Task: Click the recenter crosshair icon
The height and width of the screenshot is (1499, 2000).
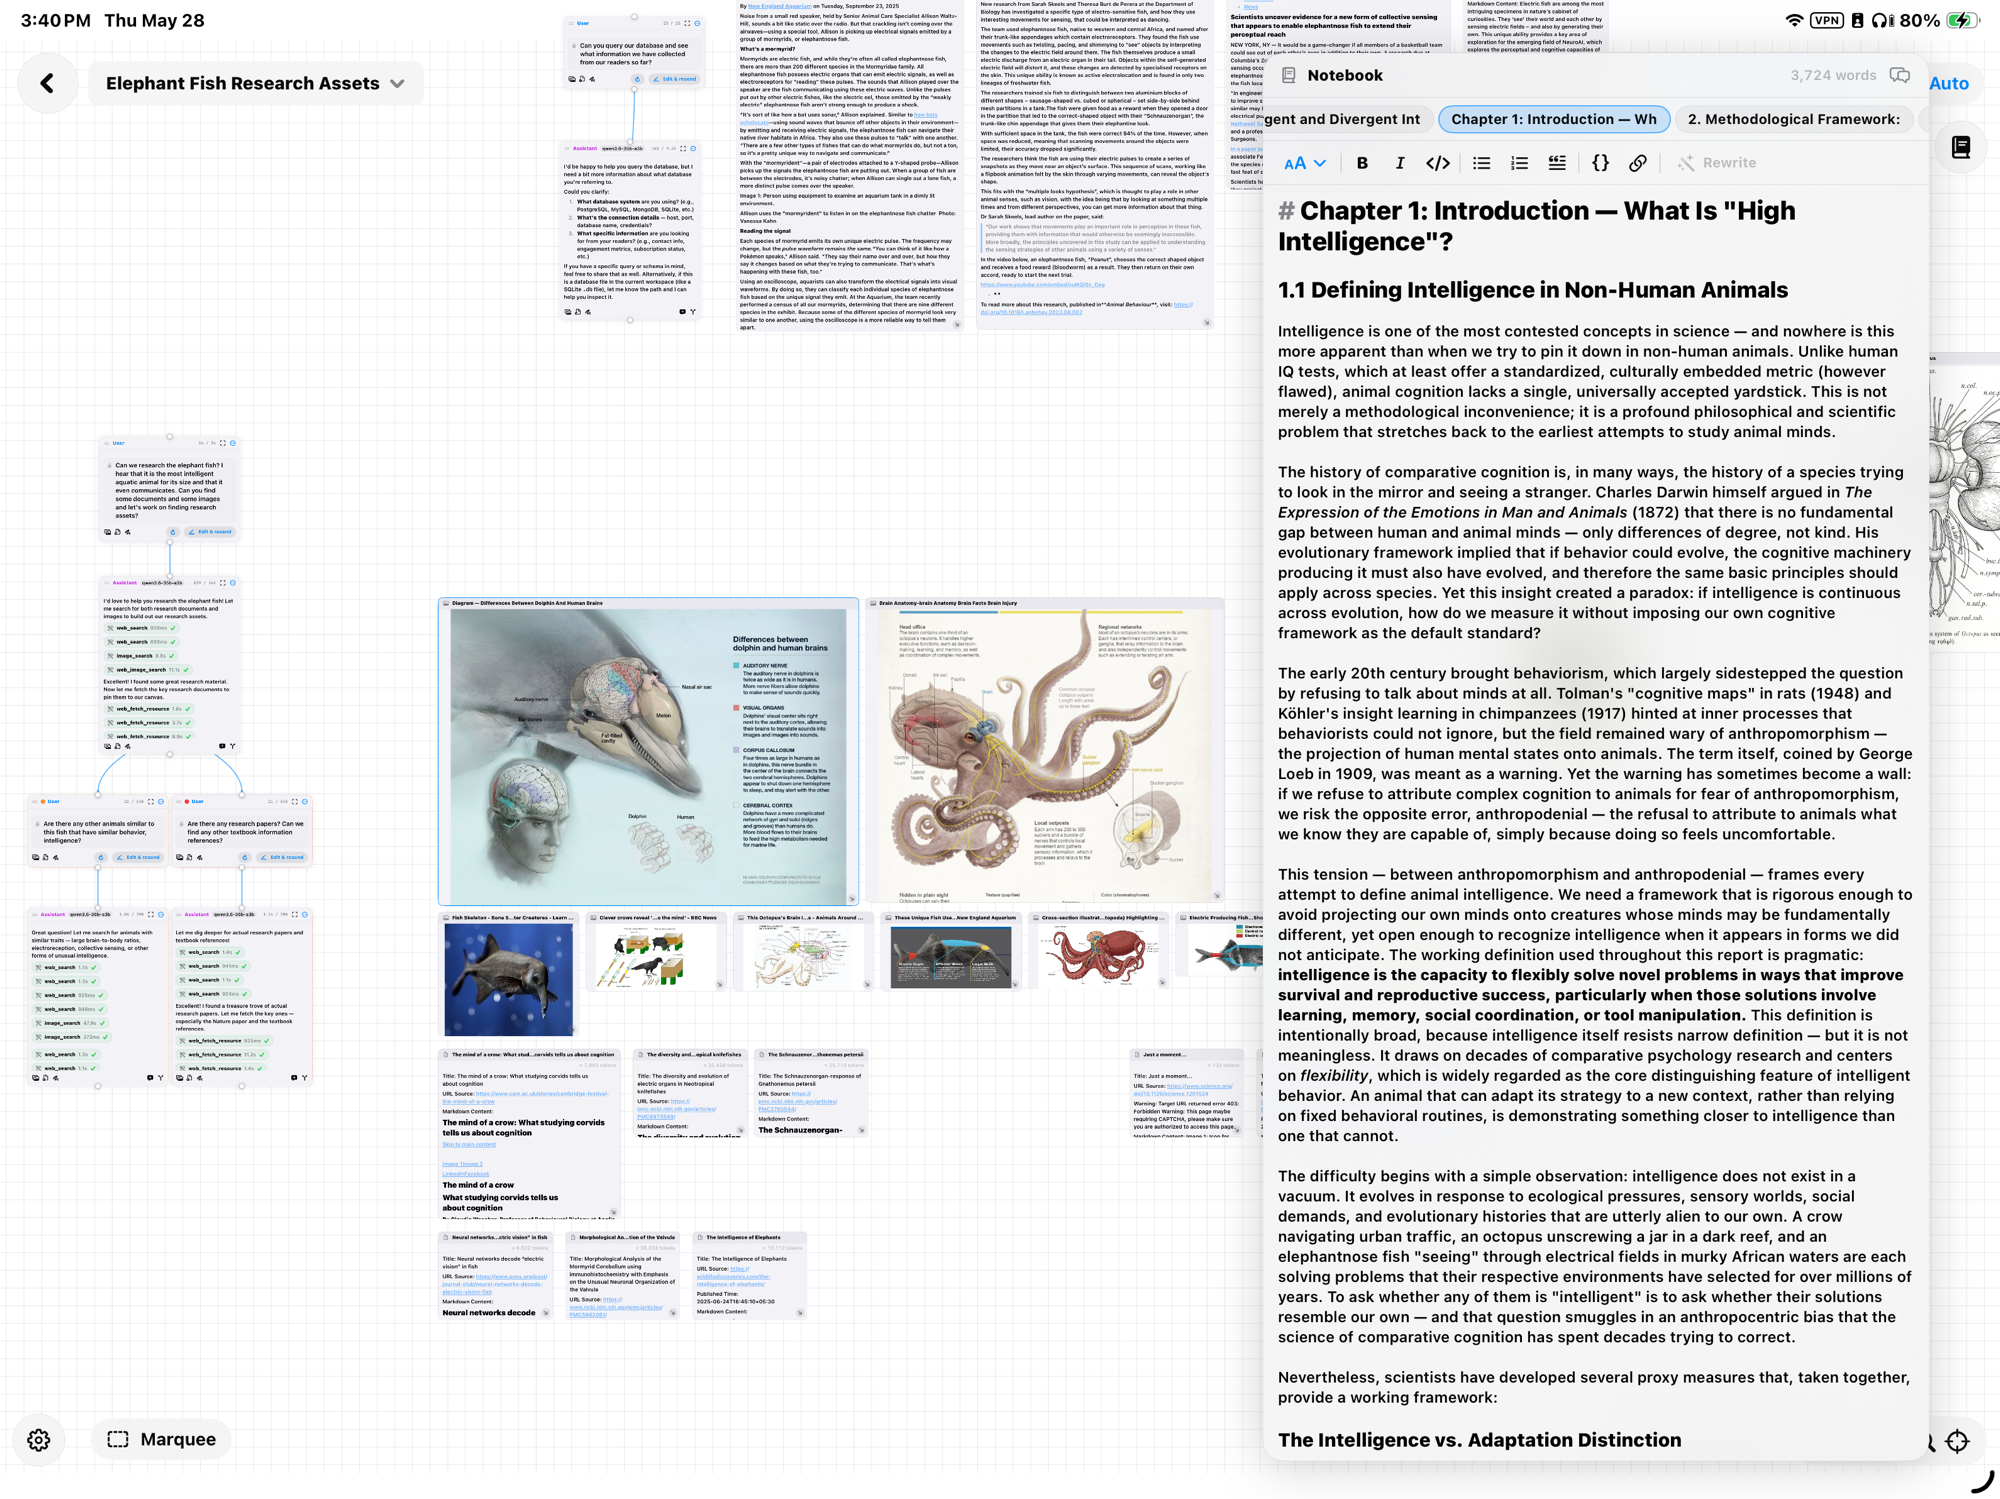Action: 1957,1441
